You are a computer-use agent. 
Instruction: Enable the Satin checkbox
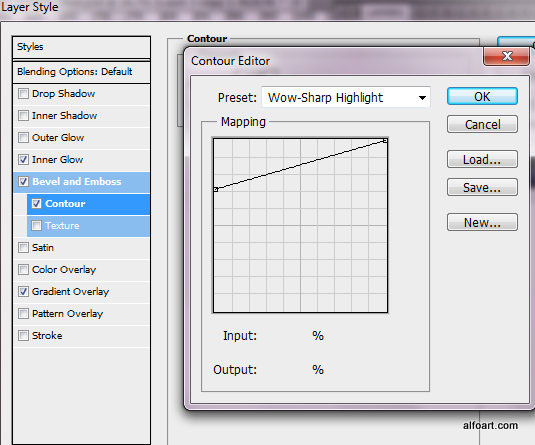click(x=23, y=247)
